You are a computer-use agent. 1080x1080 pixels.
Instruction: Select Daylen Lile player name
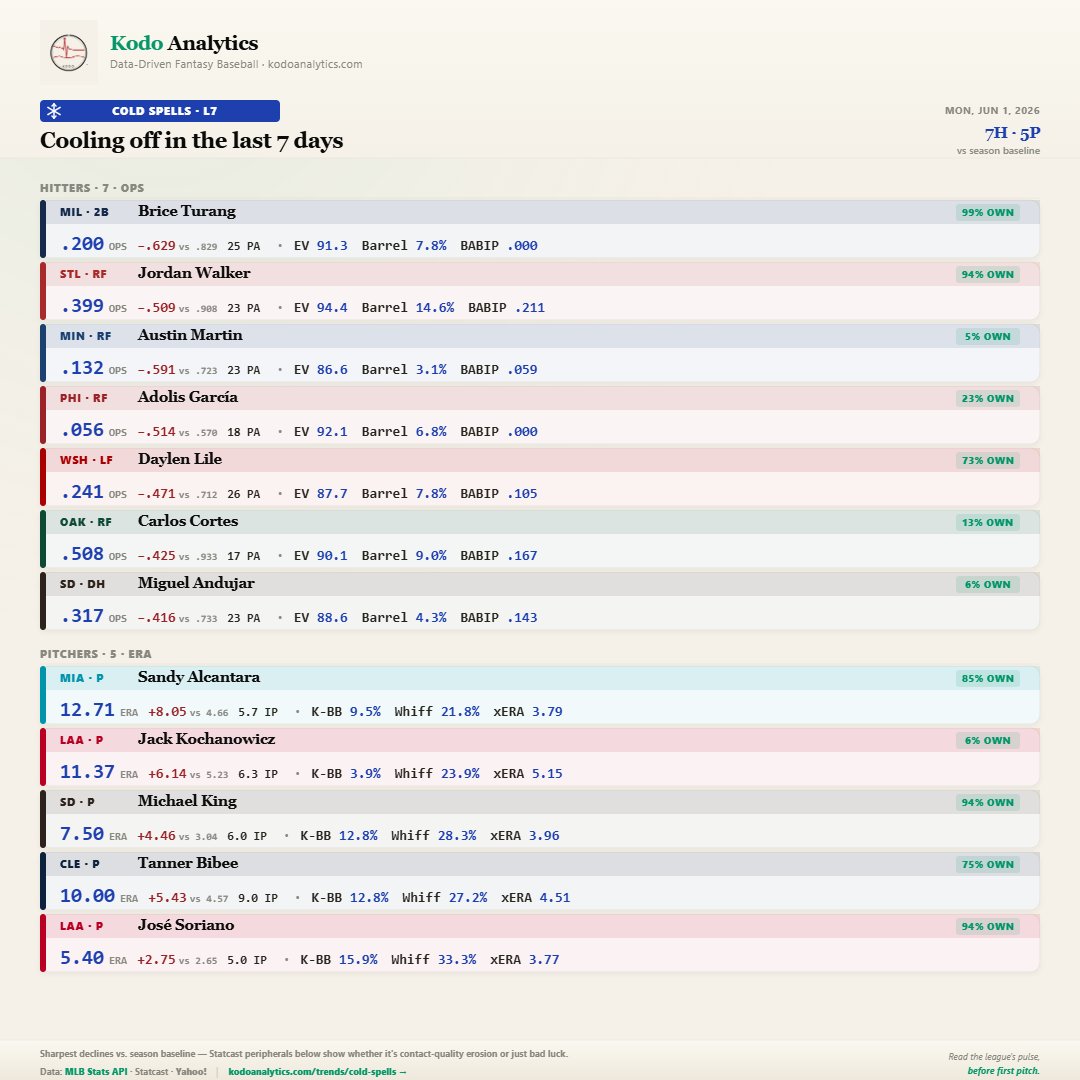180,459
